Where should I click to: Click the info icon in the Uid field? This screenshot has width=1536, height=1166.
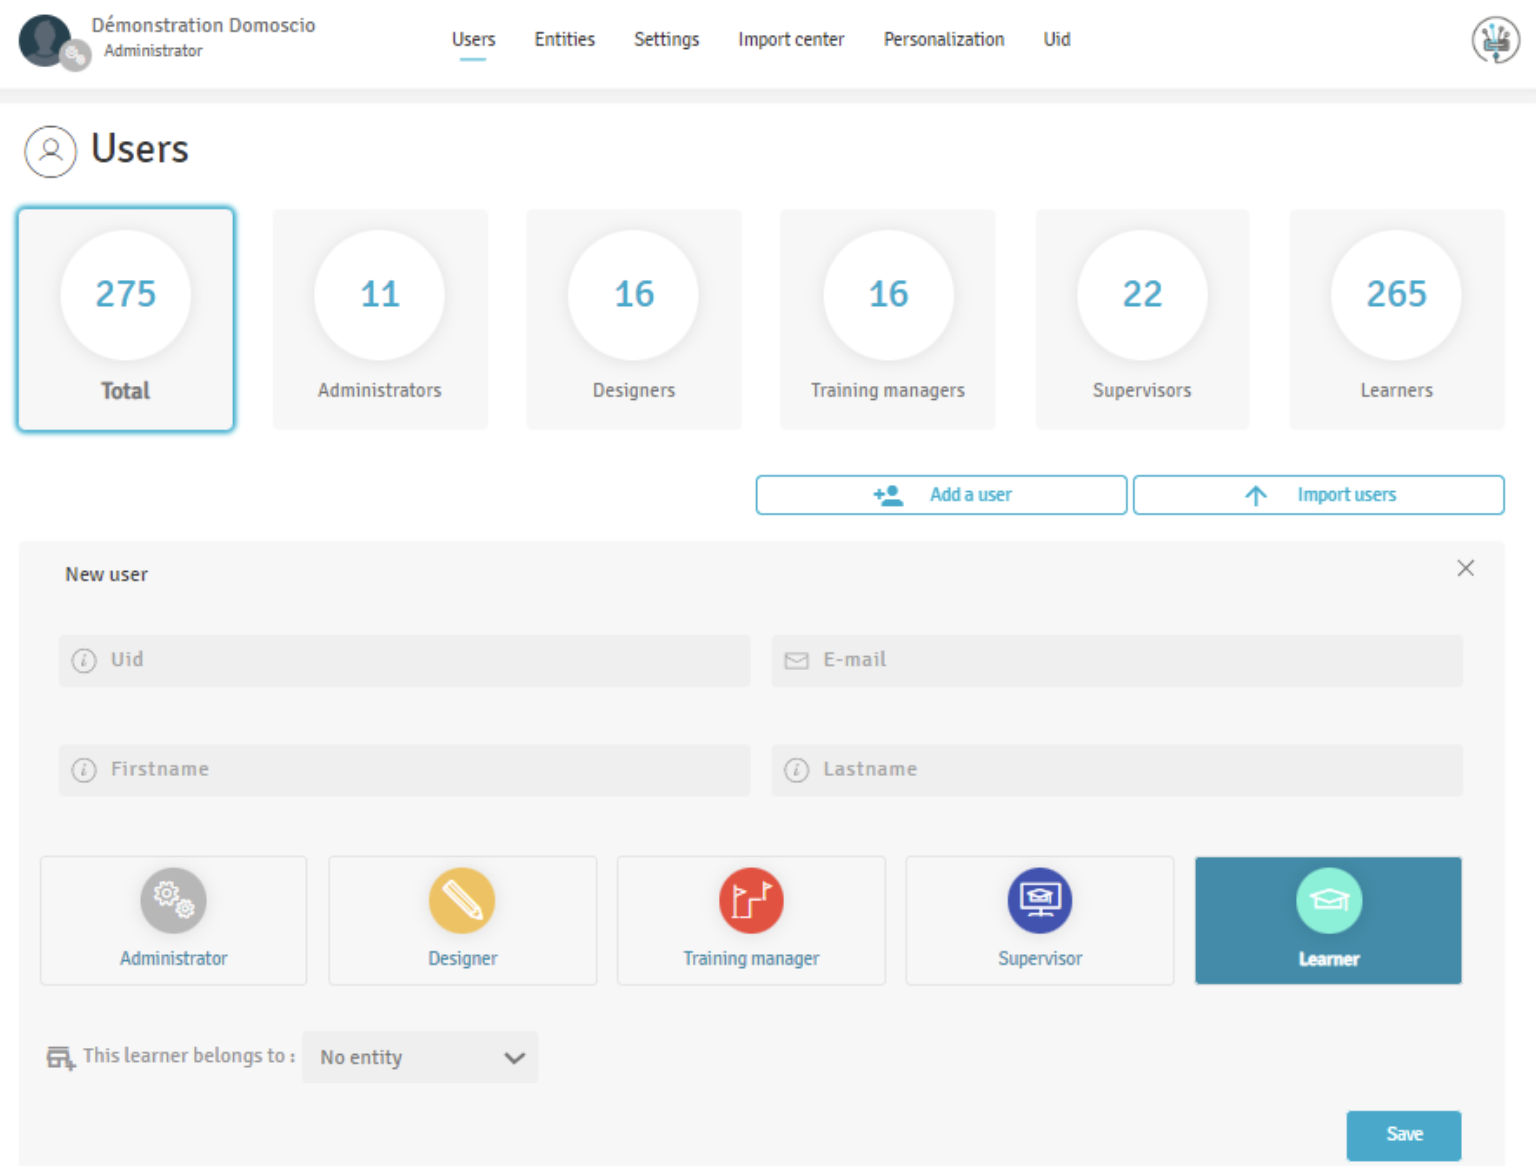tap(84, 660)
